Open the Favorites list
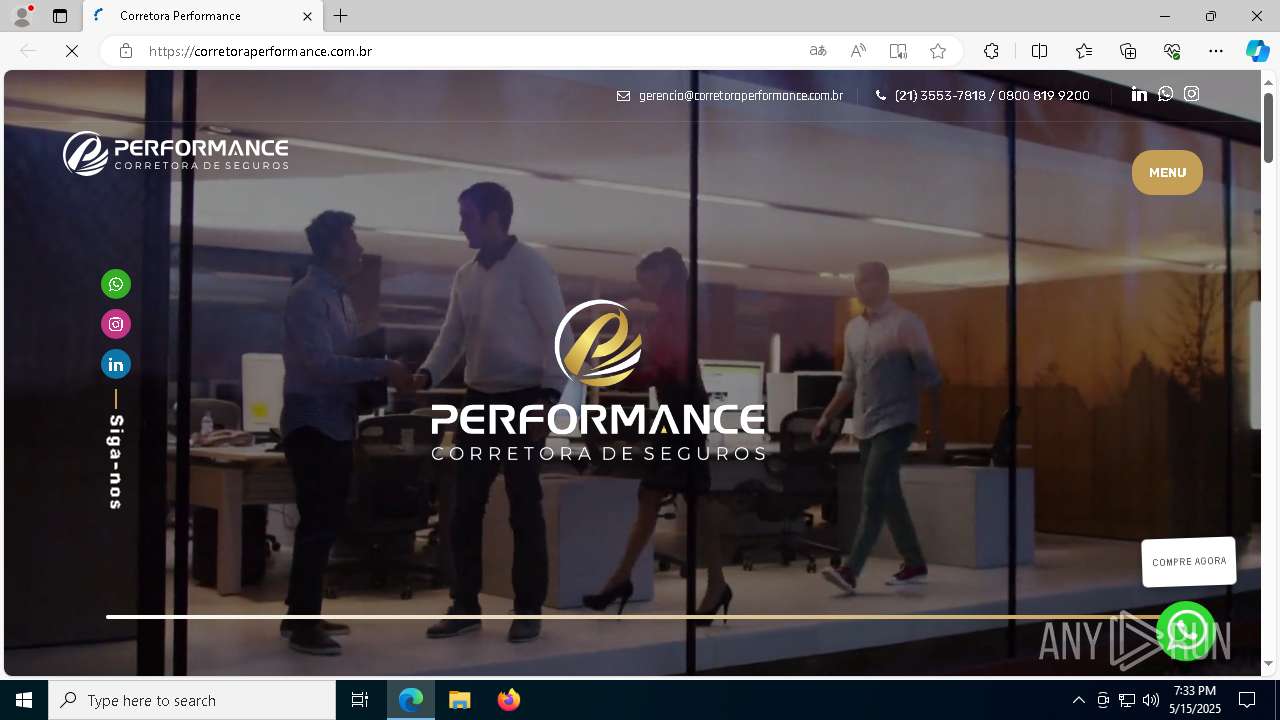This screenshot has height=720, width=1280. point(1084,51)
